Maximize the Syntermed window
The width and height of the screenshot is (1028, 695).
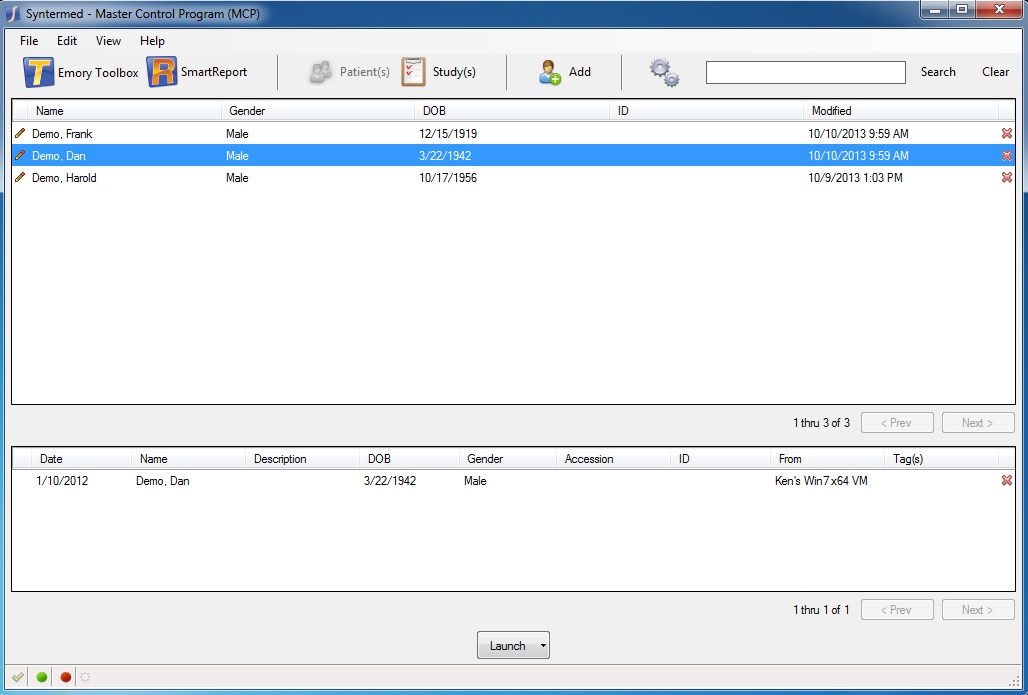(x=962, y=10)
